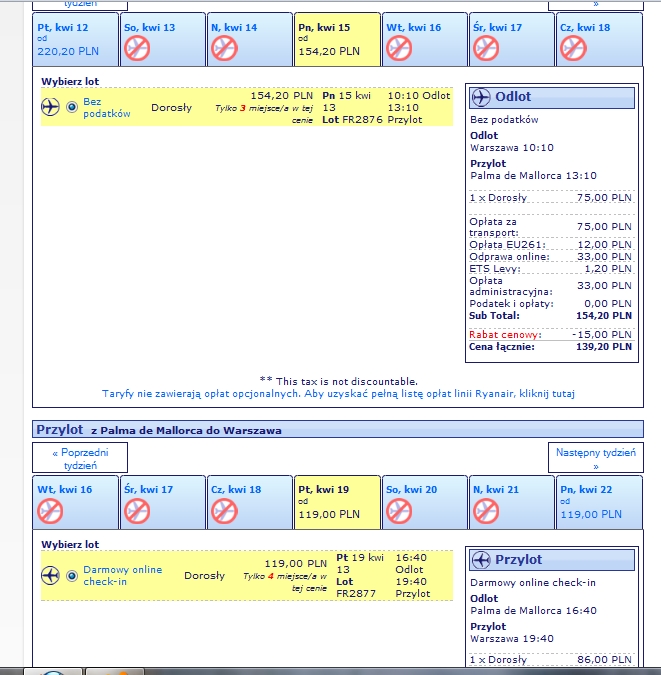The height and width of the screenshot is (675, 661).
Task: Click no-flight icon under departure Śr, kwi 17
Action: 486,48
